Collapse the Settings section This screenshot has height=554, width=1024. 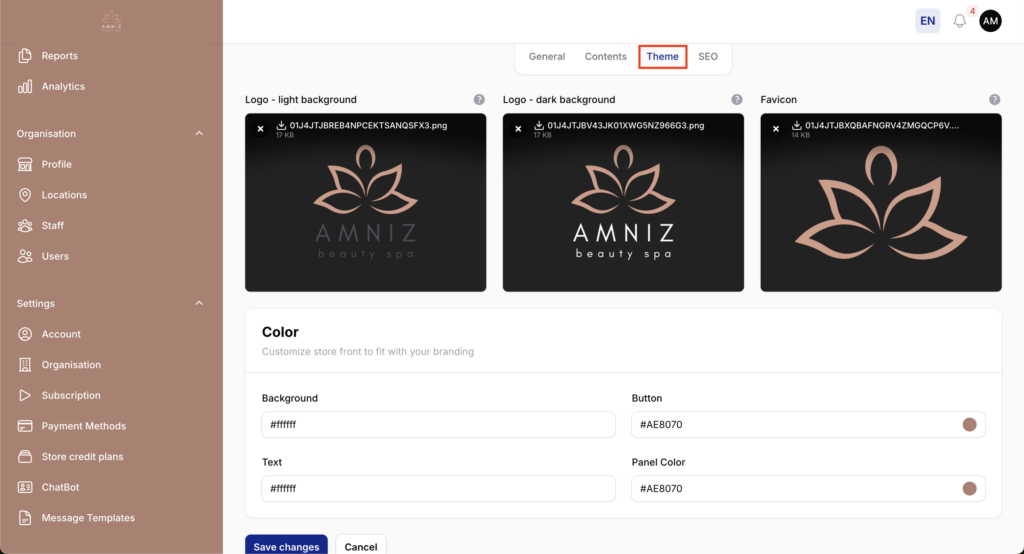point(198,304)
